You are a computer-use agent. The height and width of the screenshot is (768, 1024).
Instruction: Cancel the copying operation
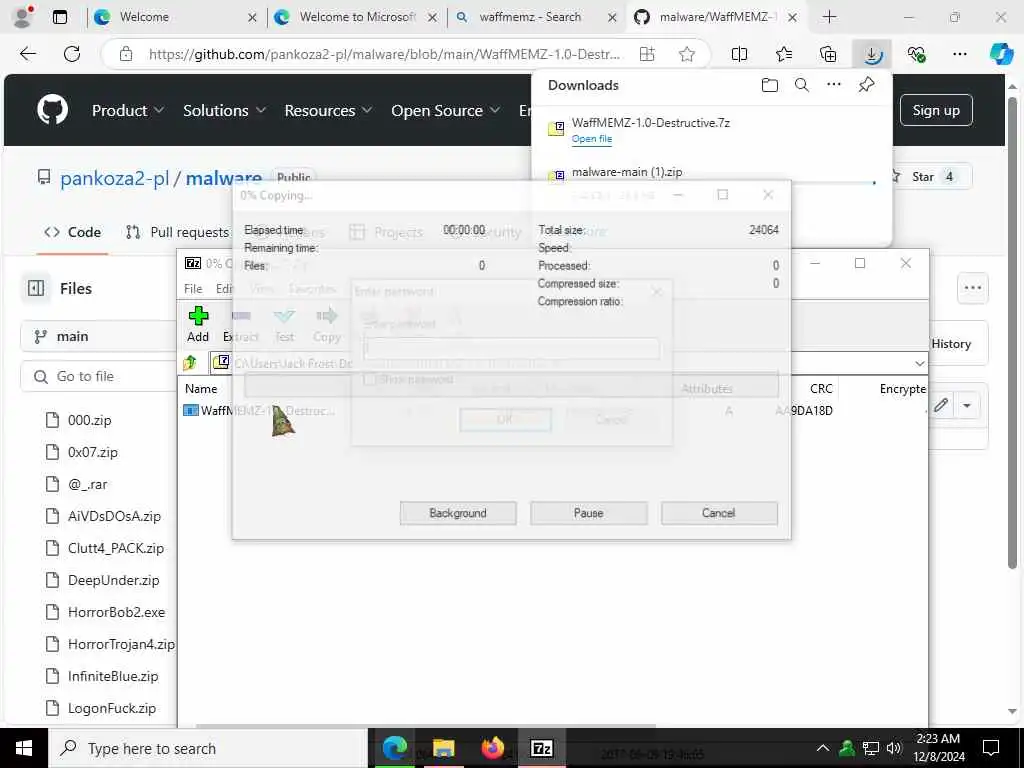point(719,513)
